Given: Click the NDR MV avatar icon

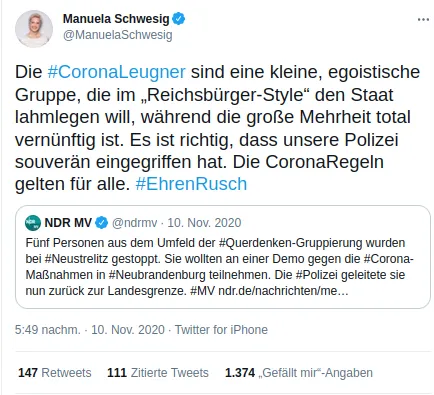Looking at the screenshot, I should (33, 223).
